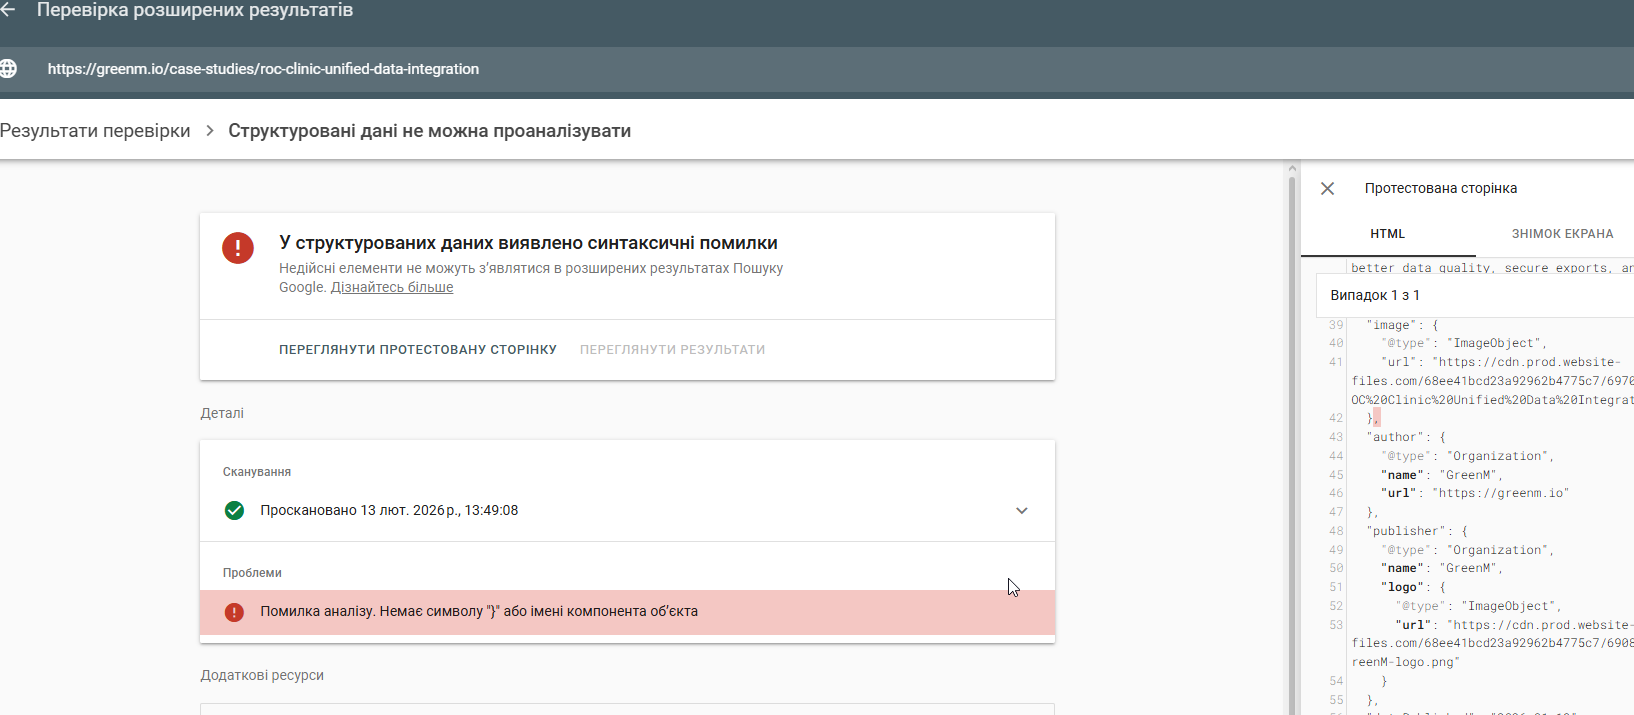Close the Протестована сторінка panel

click(x=1327, y=189)
